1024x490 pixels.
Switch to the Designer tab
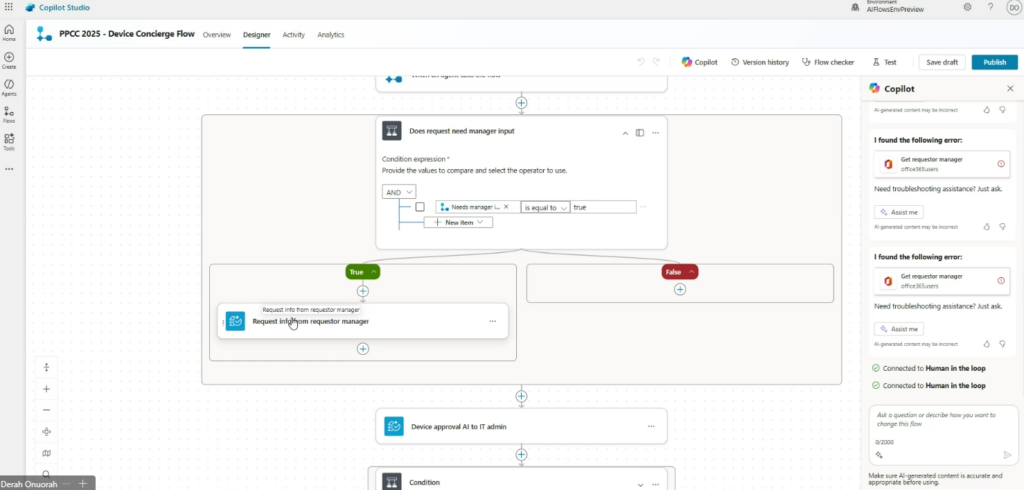(257, 35)
